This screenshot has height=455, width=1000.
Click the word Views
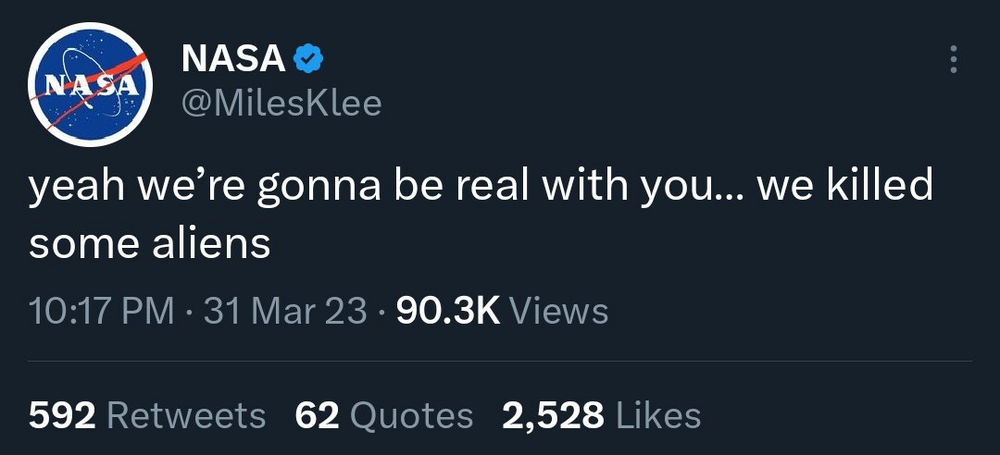[x=559, y=311]
